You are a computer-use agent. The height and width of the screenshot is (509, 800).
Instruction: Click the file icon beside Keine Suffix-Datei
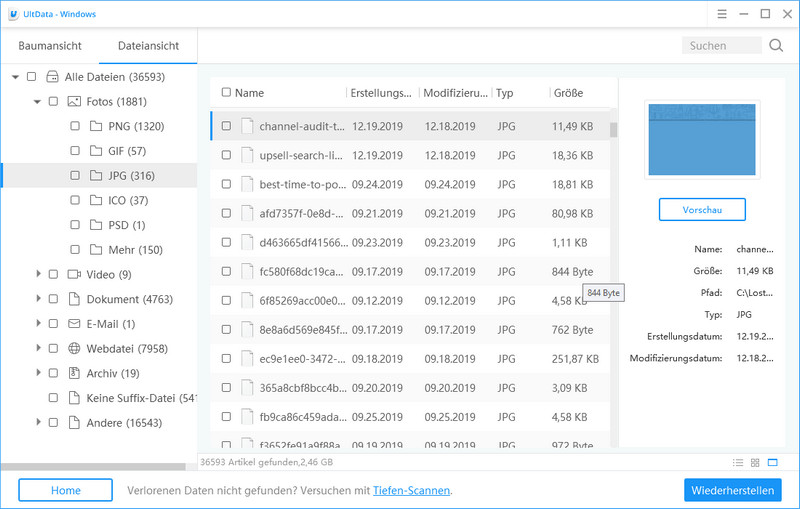click(74, 398)
